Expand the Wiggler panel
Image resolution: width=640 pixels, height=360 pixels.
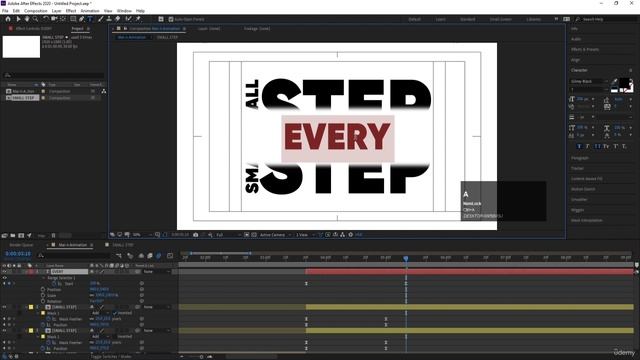coord(577,210)
